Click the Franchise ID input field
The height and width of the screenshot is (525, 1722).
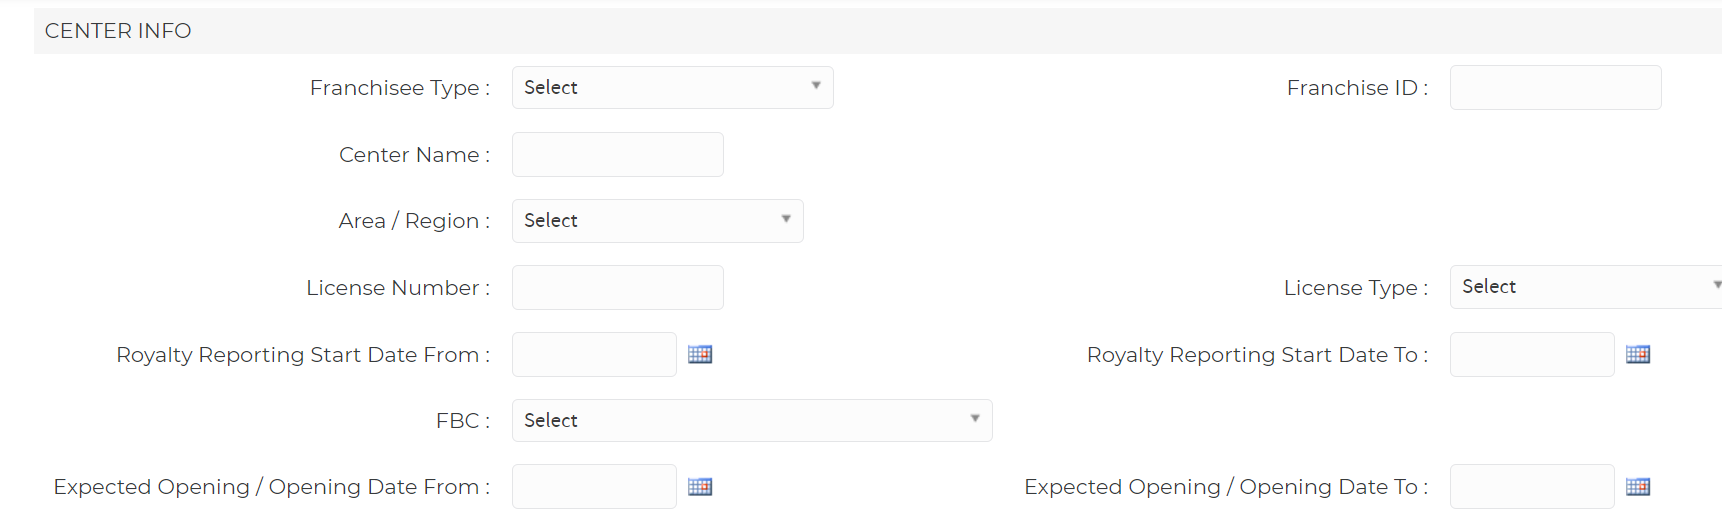(x=1556, y=87)
